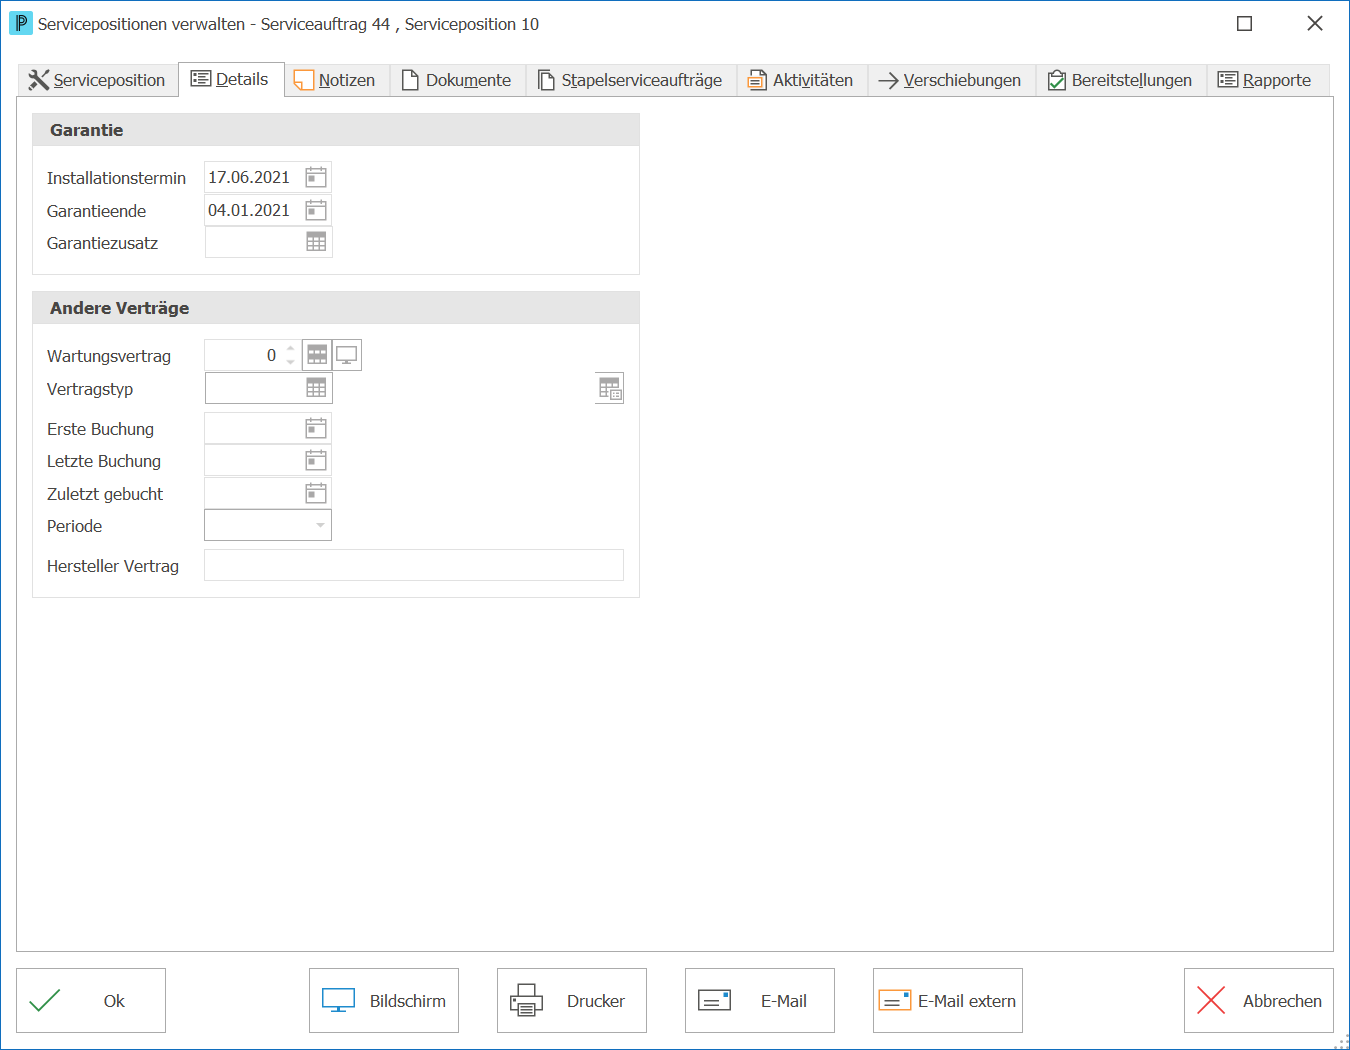Open calendar picker for Zuletzt gebucht

[316, 493]
